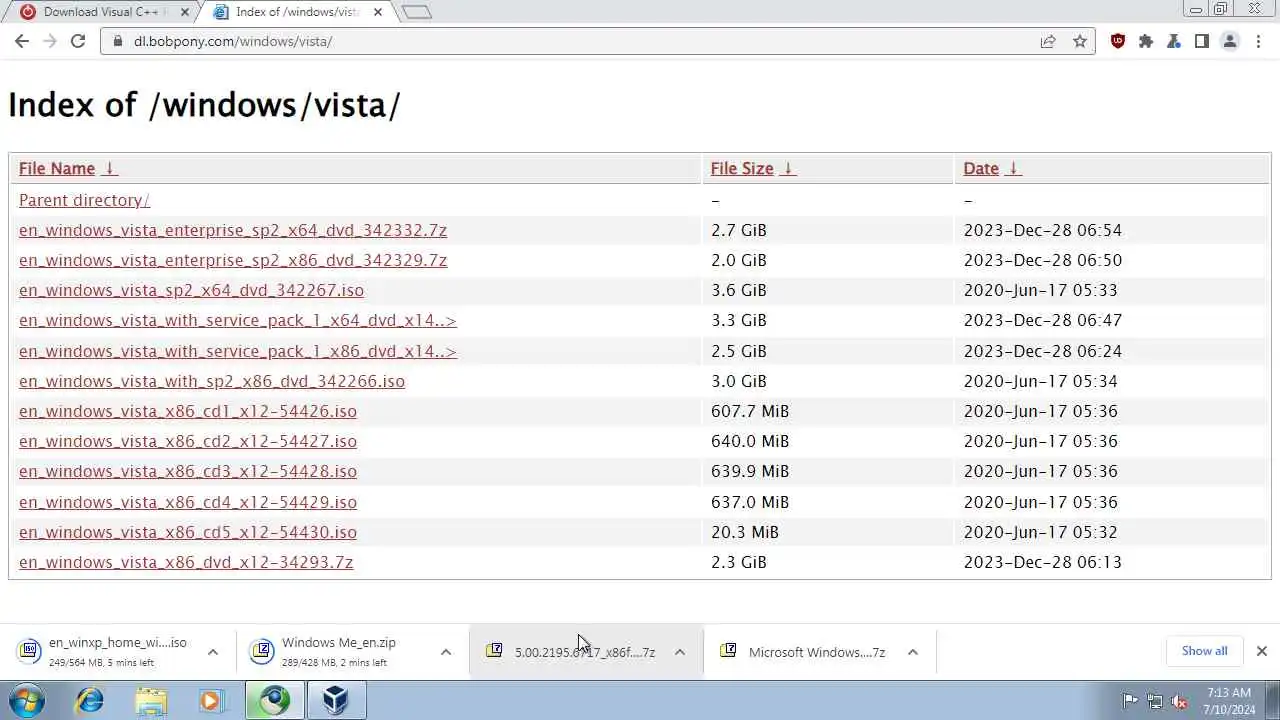Launch Internet Explorer from the taskbar
This screenshot has height=720, width=1280.
point(90,700)
